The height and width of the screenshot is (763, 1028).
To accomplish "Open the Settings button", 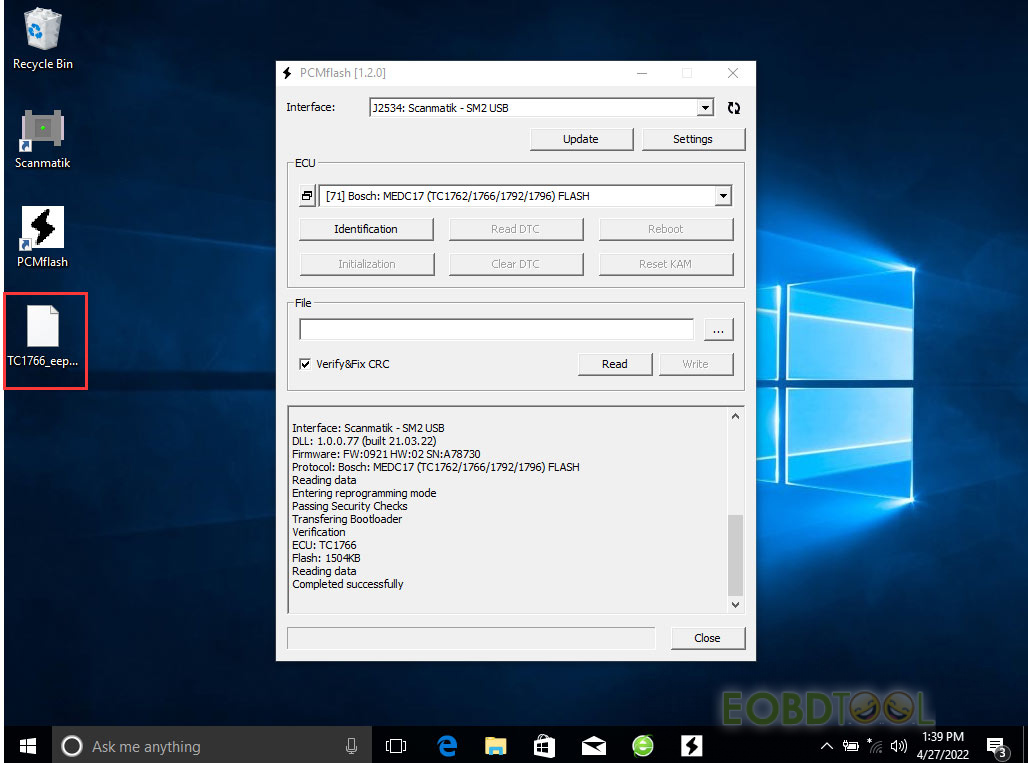I will (x=693, y=139).
